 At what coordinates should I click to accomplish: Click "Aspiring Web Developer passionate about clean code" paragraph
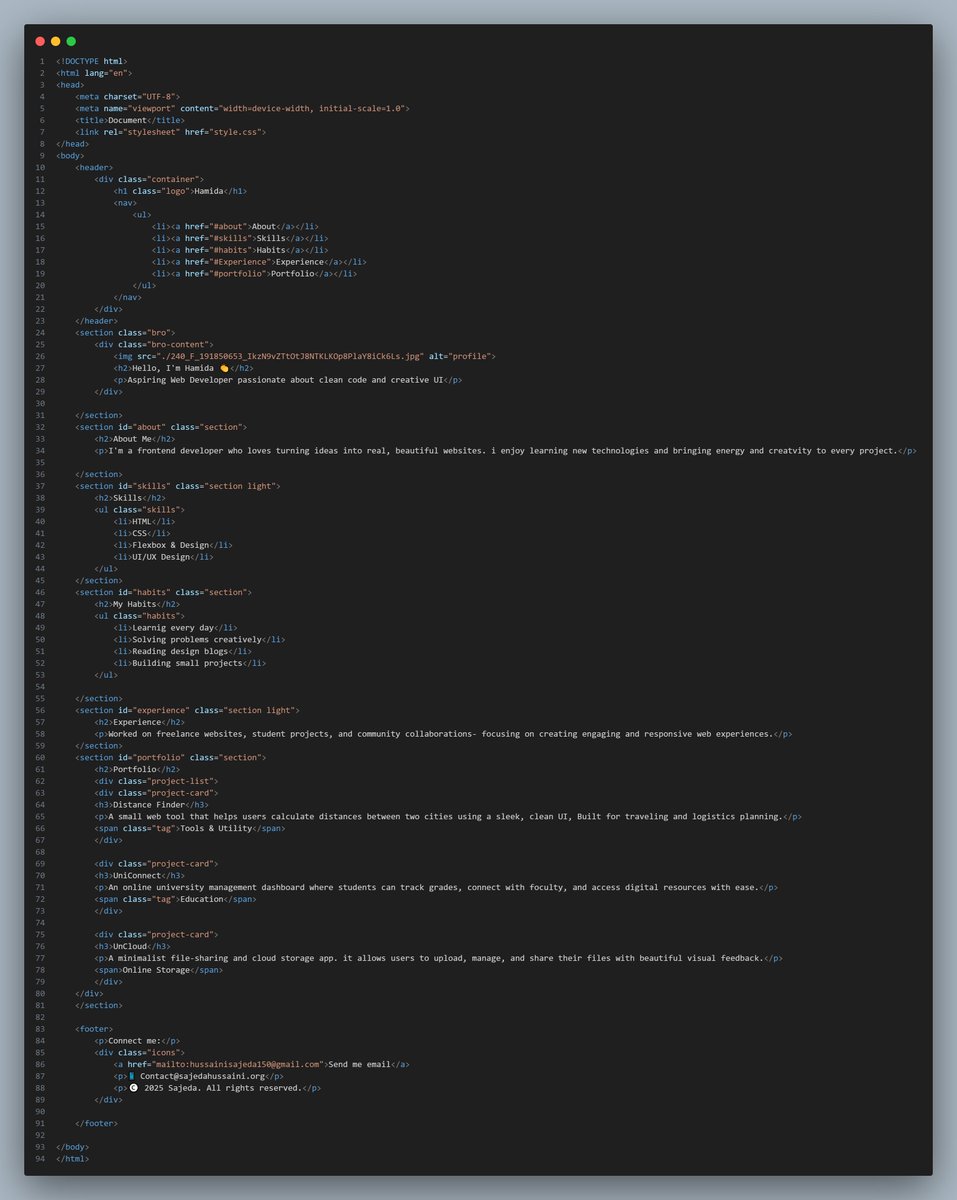[284, 380]
